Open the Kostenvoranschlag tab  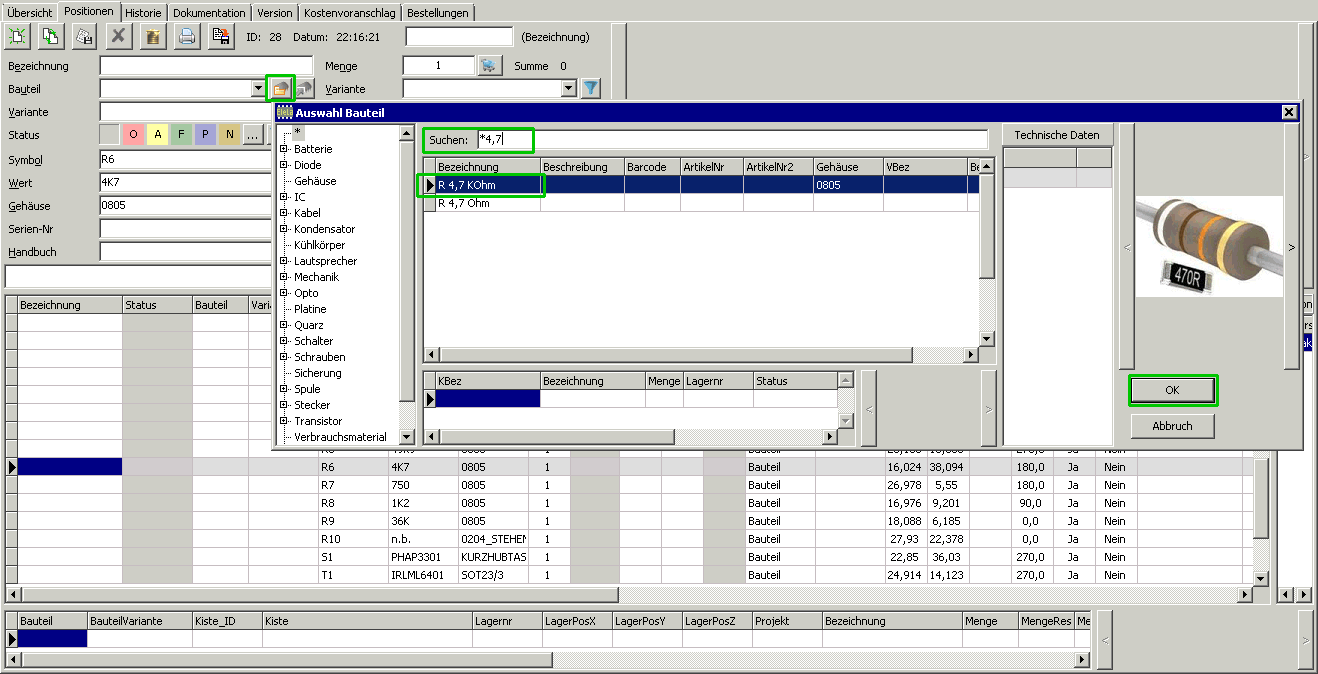(351, 13)
